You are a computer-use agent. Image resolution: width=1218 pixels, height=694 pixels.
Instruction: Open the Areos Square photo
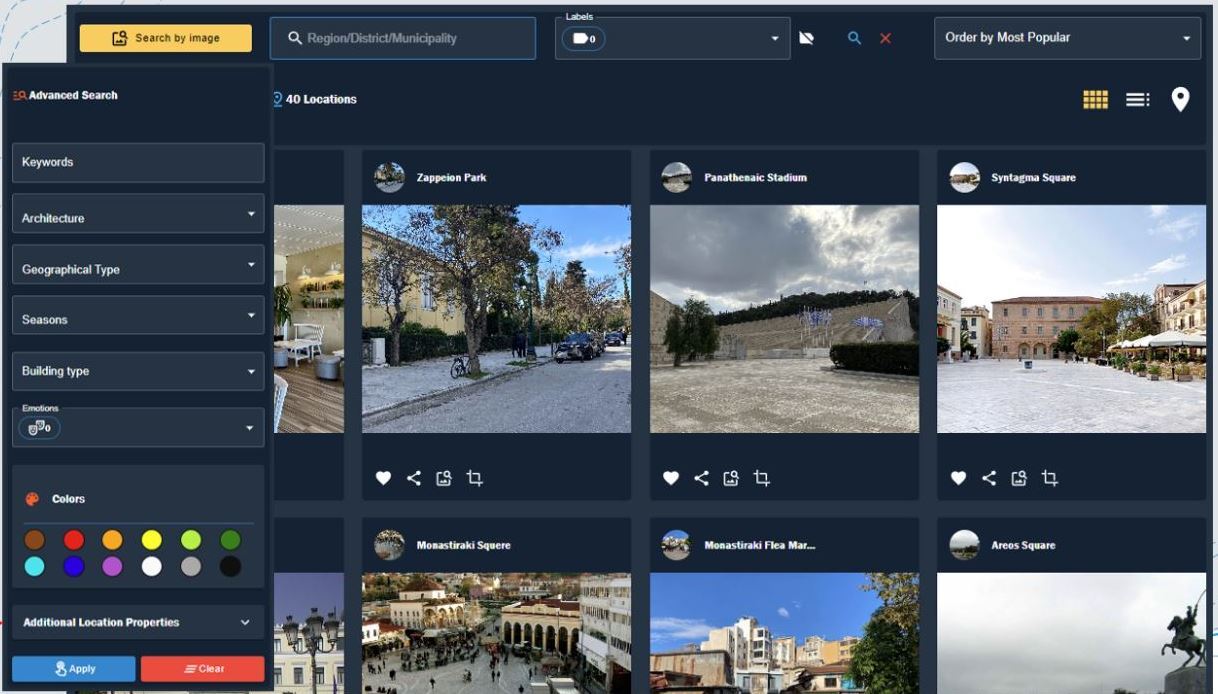1071,633
